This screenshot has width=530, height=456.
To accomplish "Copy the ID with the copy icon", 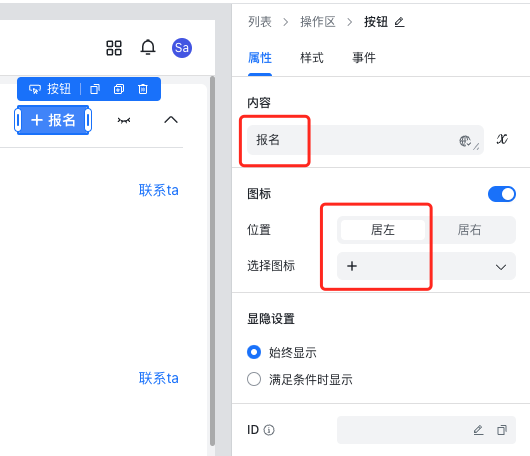I will [502, 430].
